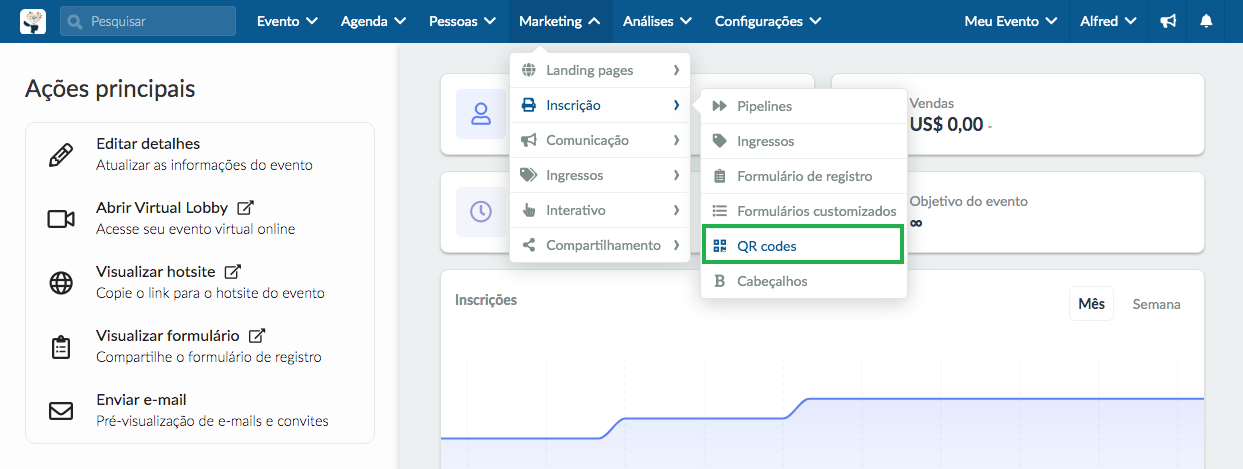
Task: Click the user avatar card icon
Action: click(x=481, y=114)
